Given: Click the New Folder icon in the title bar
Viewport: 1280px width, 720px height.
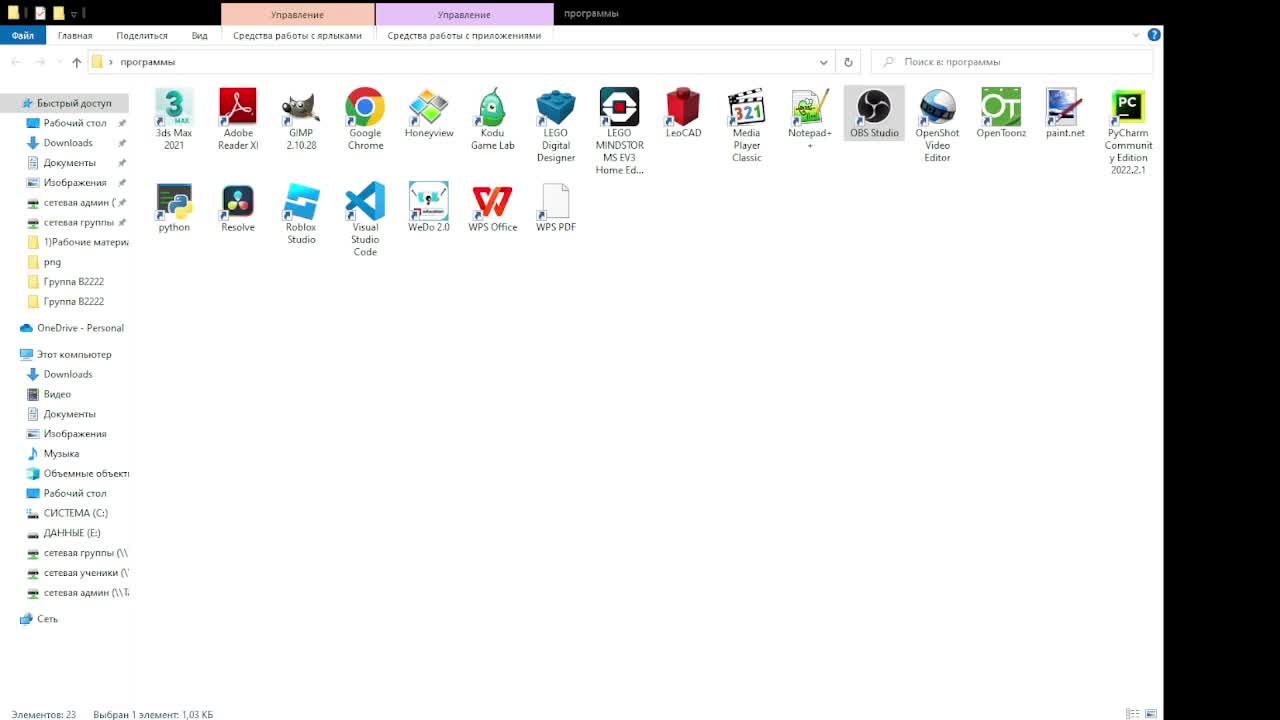Looking at the screenshot, I should coord(59,13).
